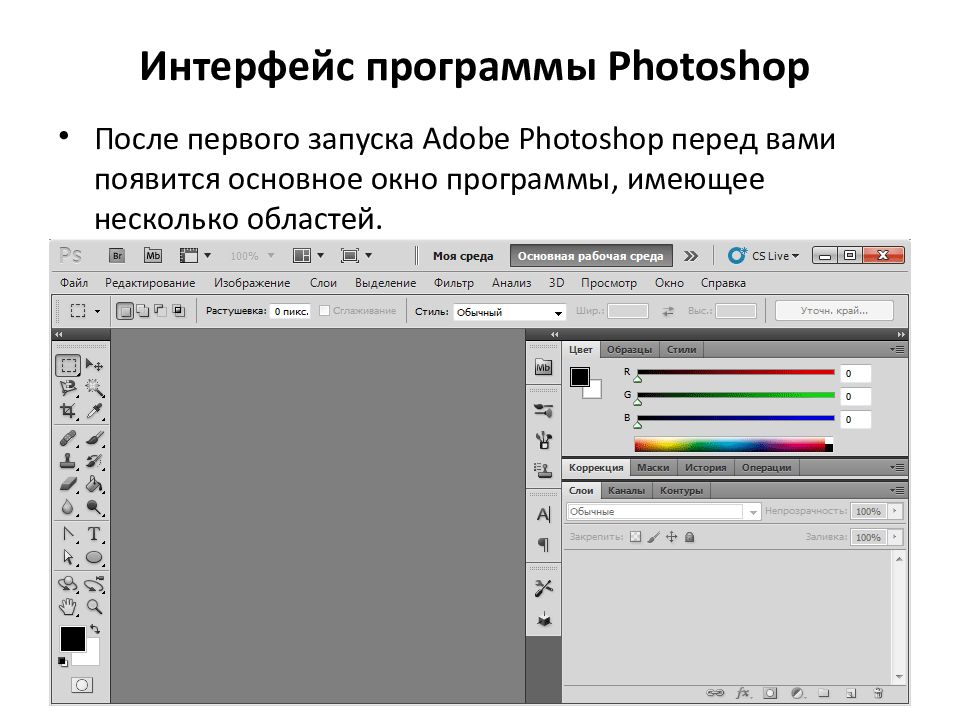Open the Файл menu

(74, 283)
